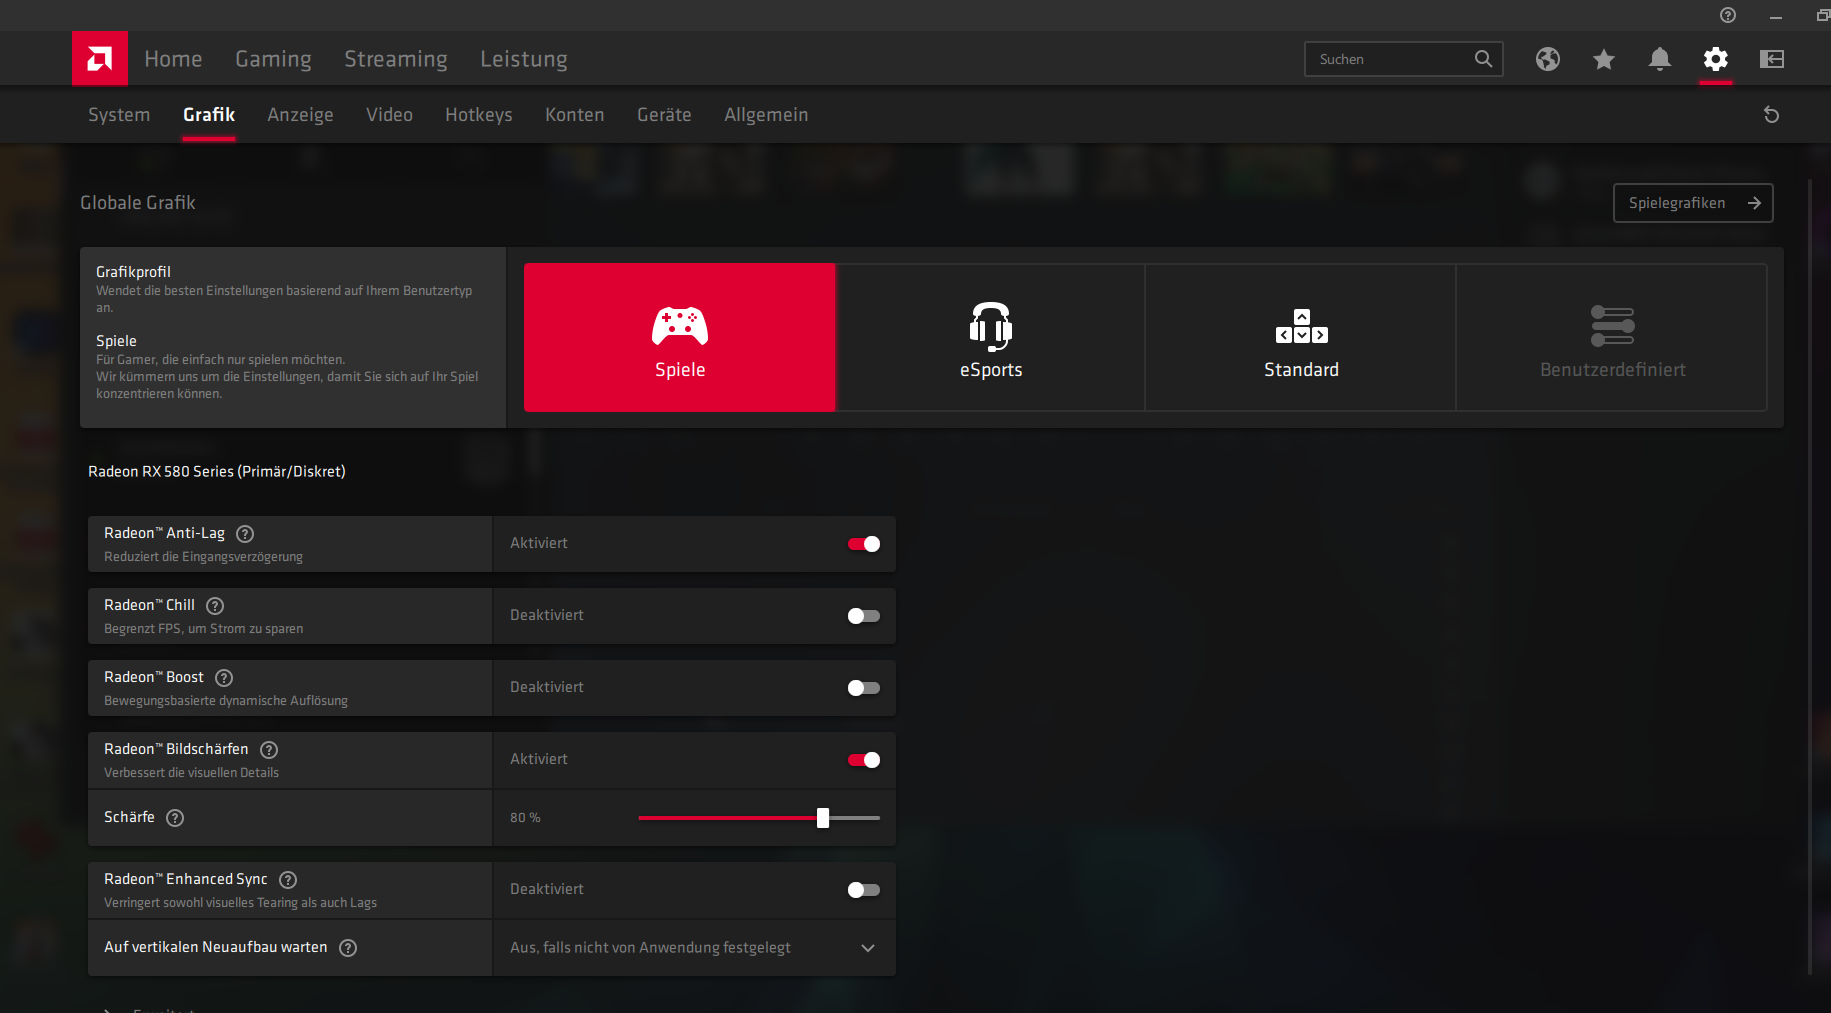Click the search magnifier icon
The height and width of the screenshot is (1013, 1831).
click(1483, 59)
